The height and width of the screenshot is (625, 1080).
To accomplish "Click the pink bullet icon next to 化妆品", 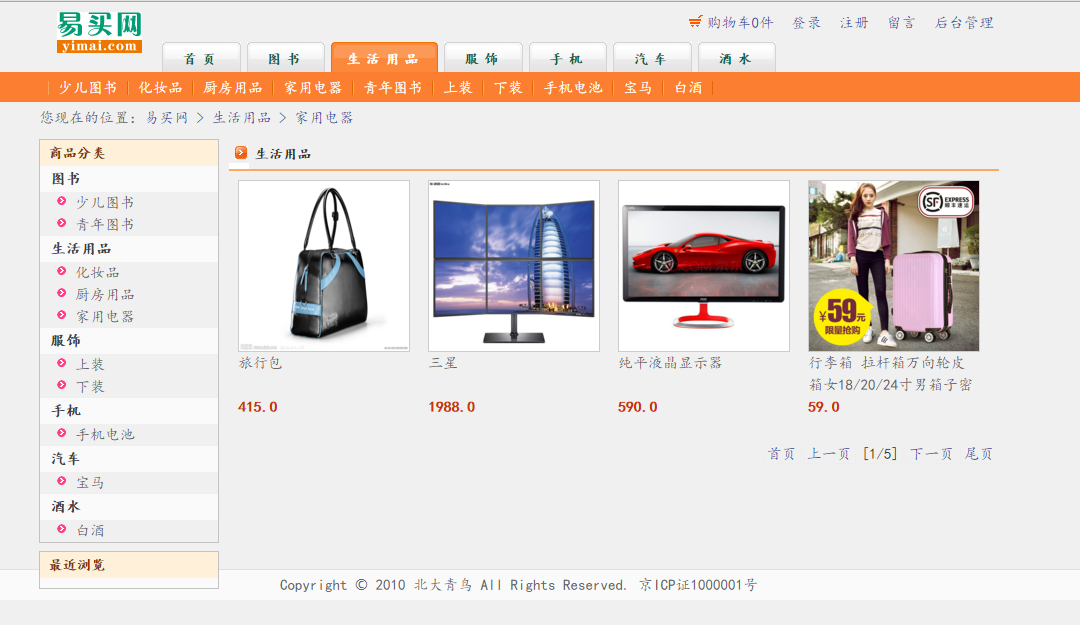I will [x=61, y=271].
